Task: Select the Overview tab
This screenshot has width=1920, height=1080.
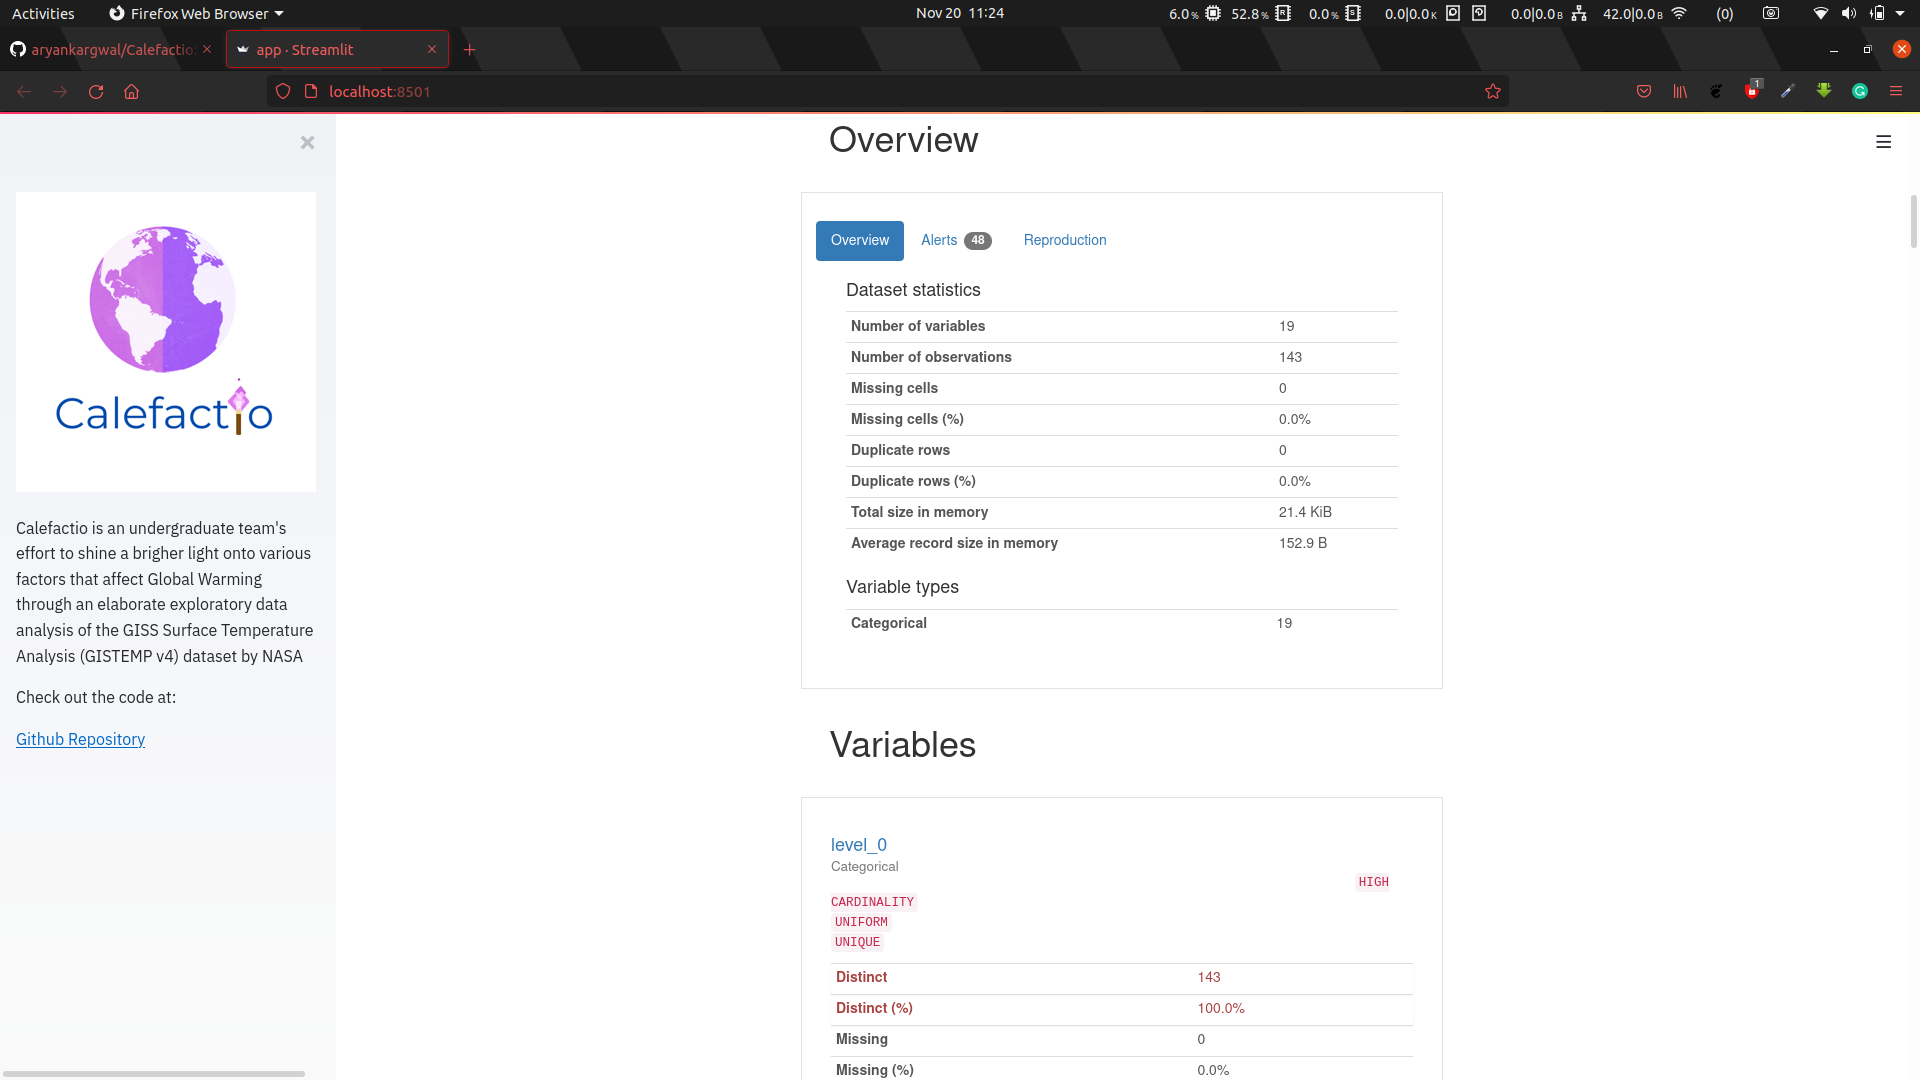Action: click(859, 240)
